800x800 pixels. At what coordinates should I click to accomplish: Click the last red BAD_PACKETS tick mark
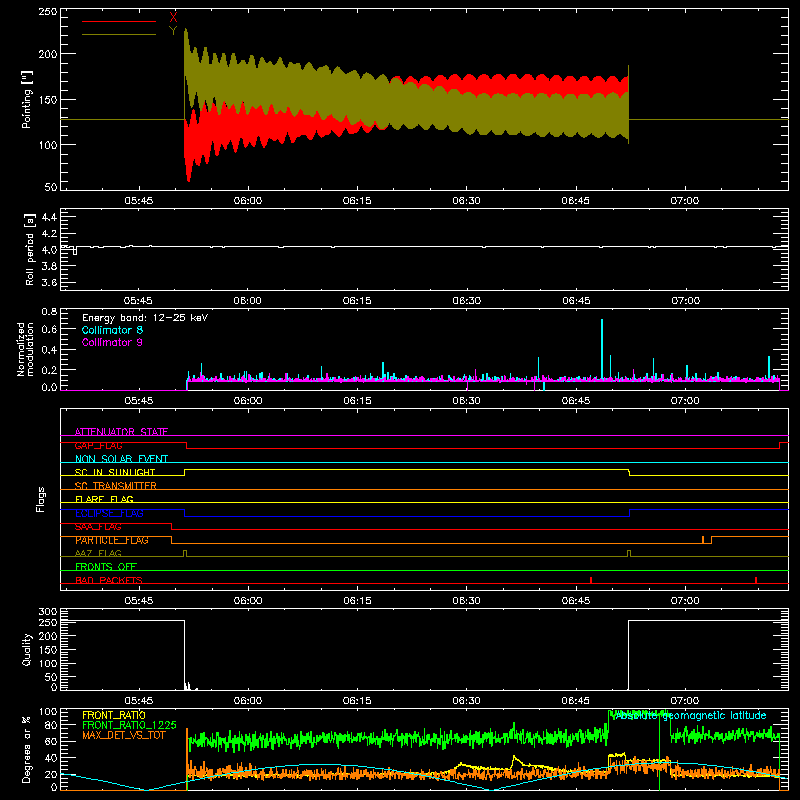point(756,580)
